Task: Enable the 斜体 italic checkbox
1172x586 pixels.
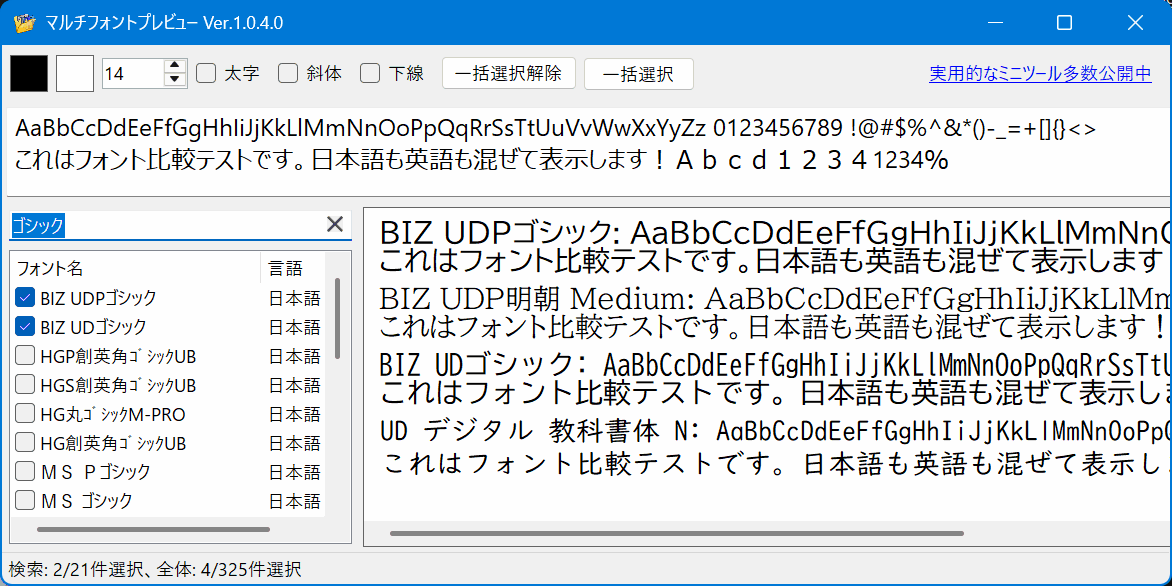Action: (288, 73)
